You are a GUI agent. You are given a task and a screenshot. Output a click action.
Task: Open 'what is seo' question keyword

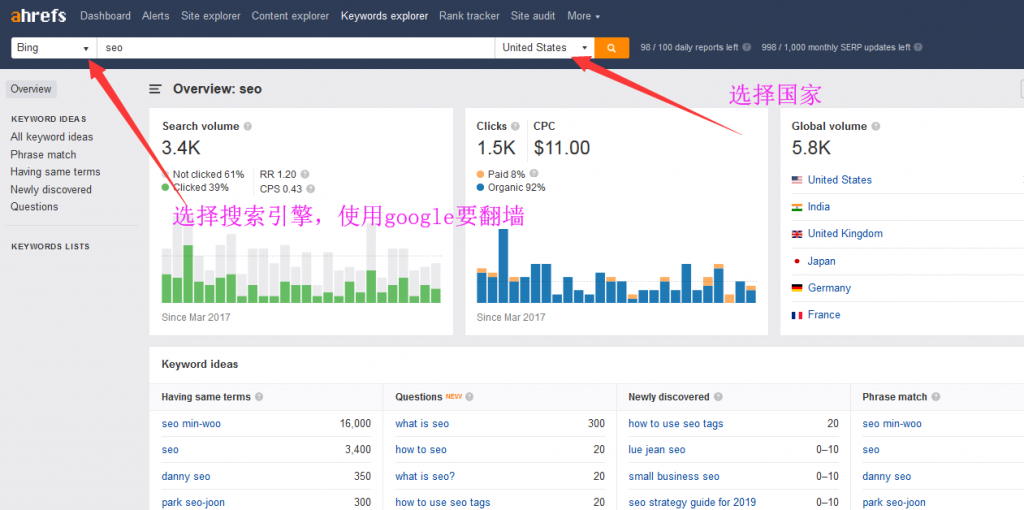pyautogui.click(x=422, y=424)
